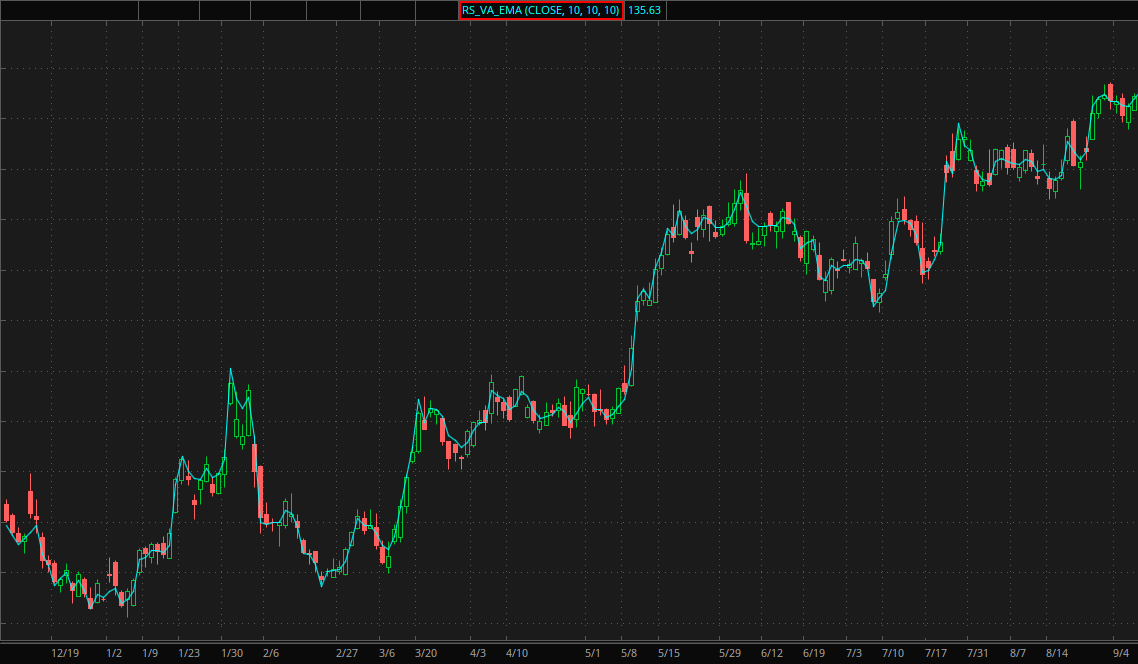The width and height of the screenshot is (1138, 664).
Task: Select the 1/2 date axis label
Action: 114,653
